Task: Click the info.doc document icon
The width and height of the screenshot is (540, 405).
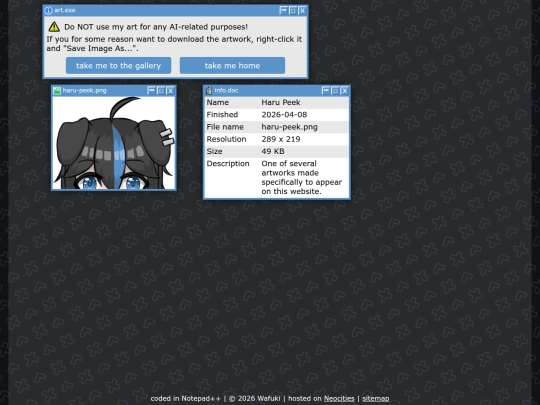Action: (209, 91)
